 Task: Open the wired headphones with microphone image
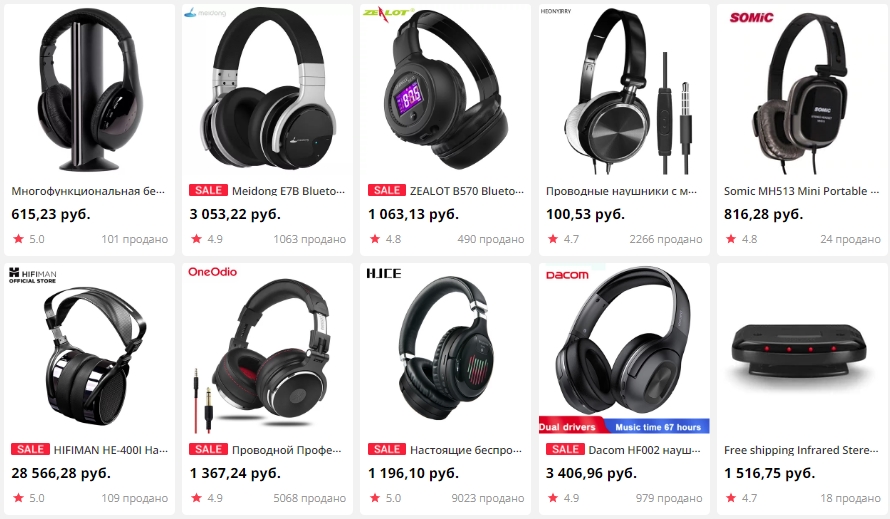click(x=624, y=91)
